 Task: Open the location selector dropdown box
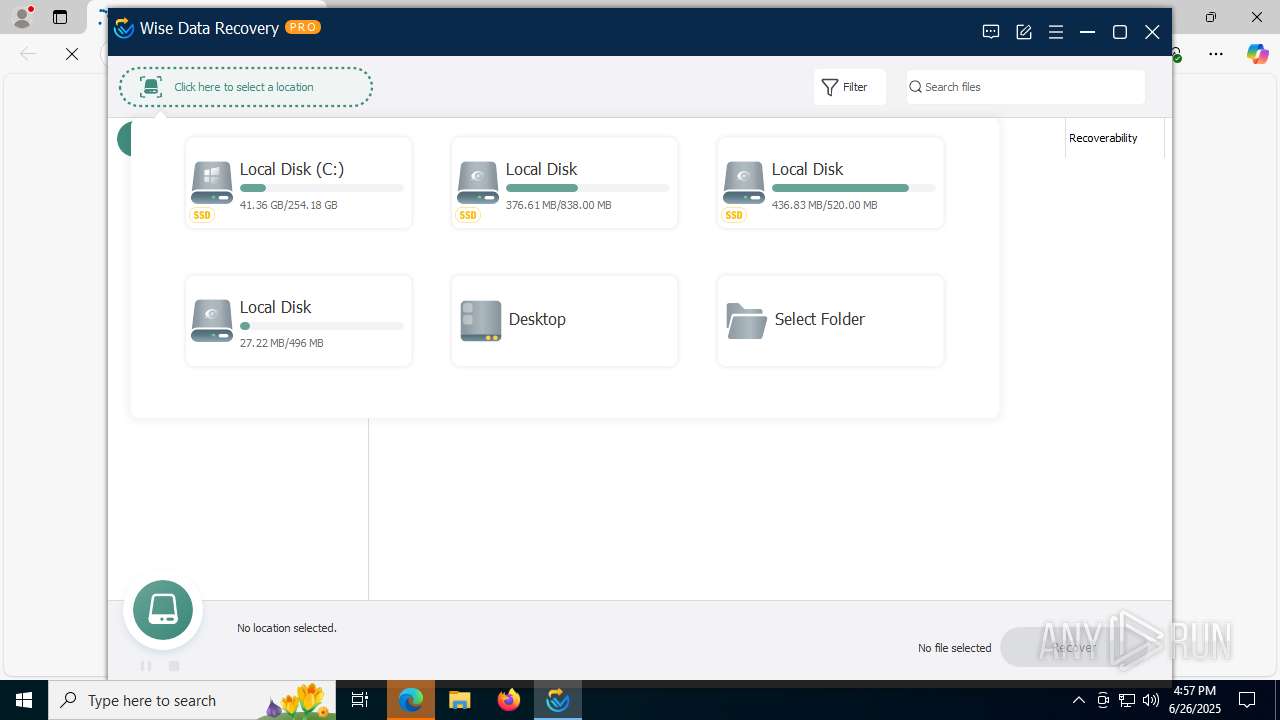point(246,87)
